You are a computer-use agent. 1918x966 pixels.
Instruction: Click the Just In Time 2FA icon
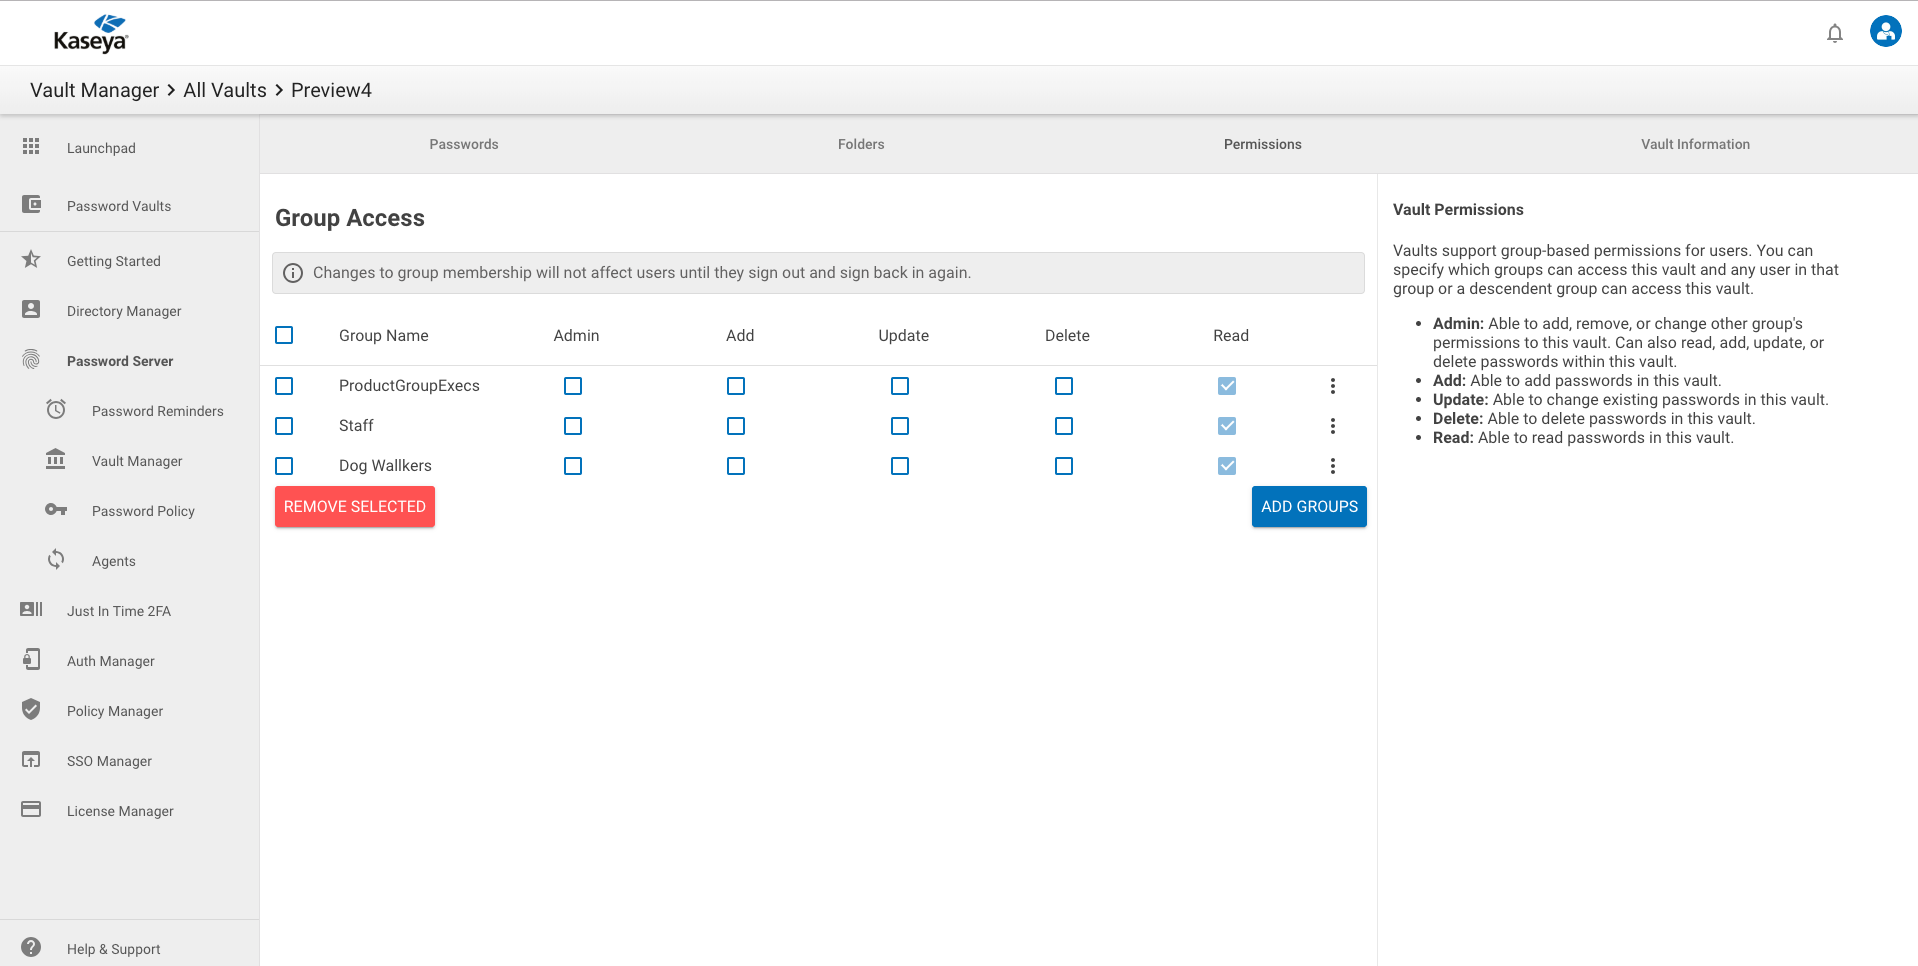pyautogui.click(x=31, y=609)
